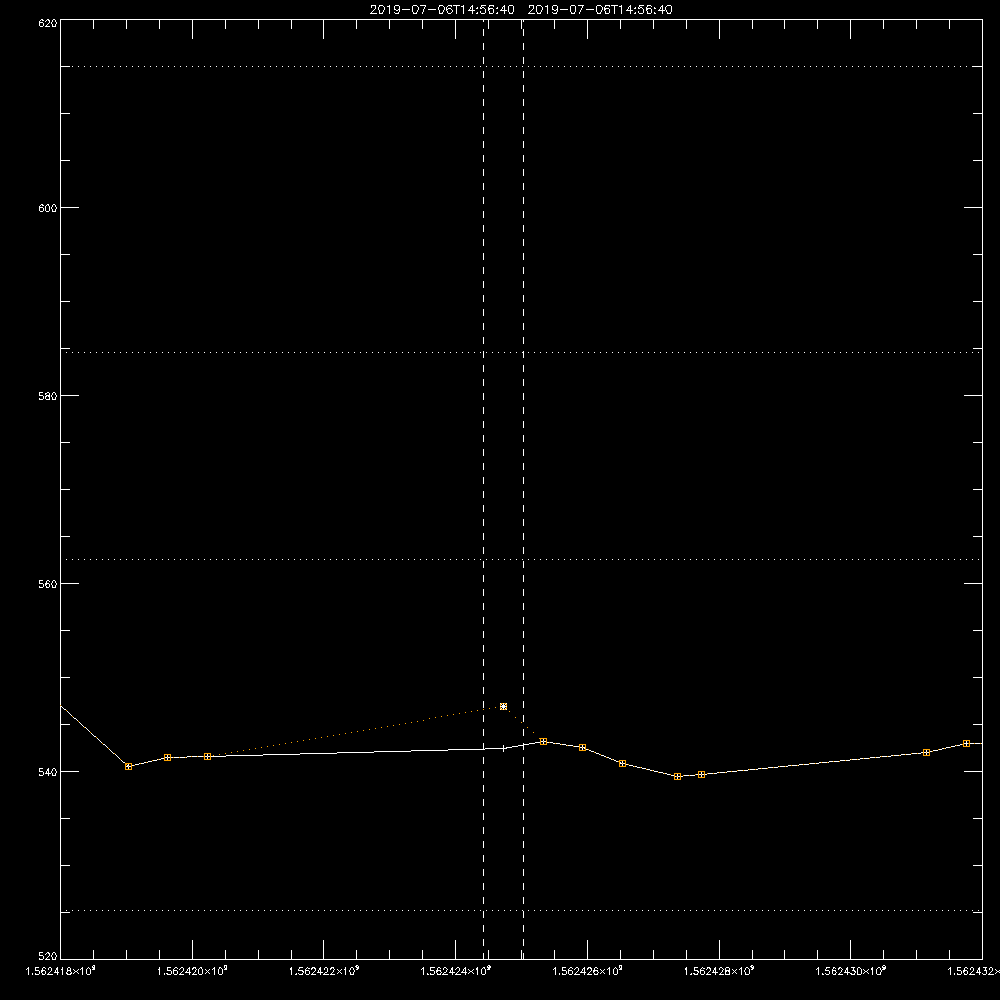Click the bottom dotted horizontal line near 525

coord(521,911)
